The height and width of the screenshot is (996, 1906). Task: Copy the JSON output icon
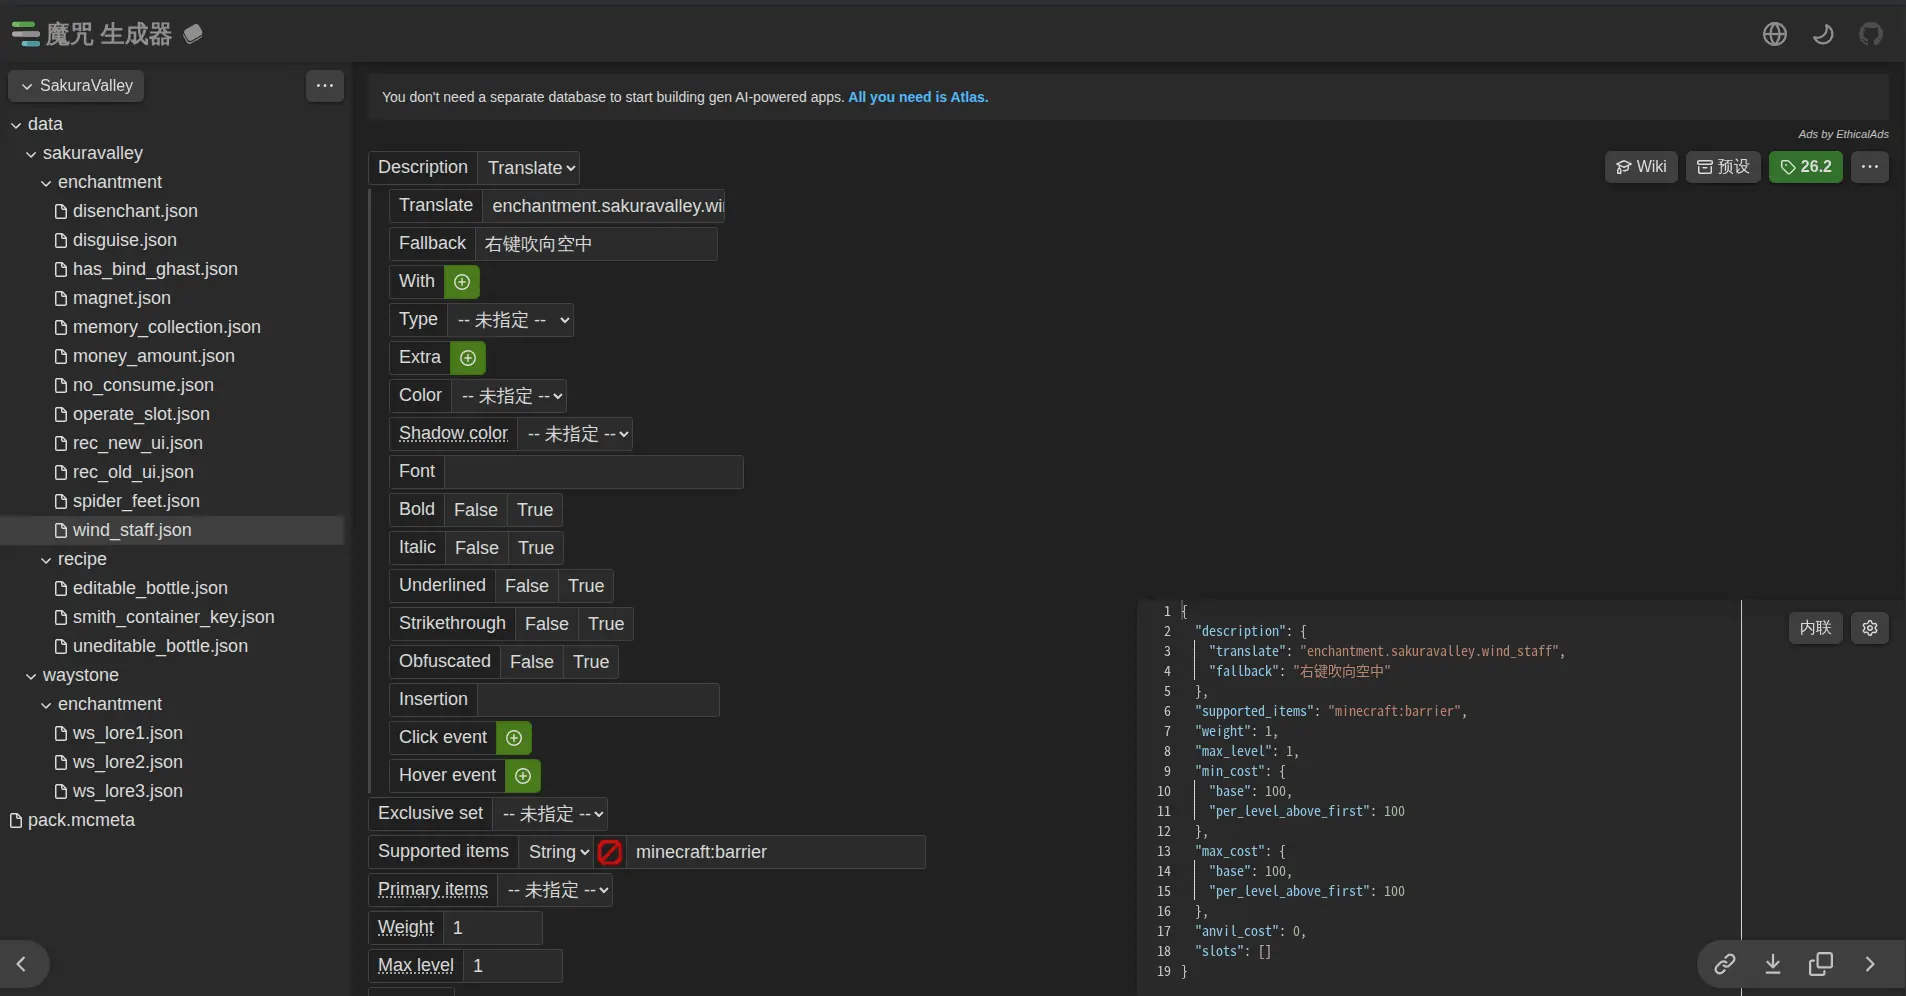tap(1821, 964)
